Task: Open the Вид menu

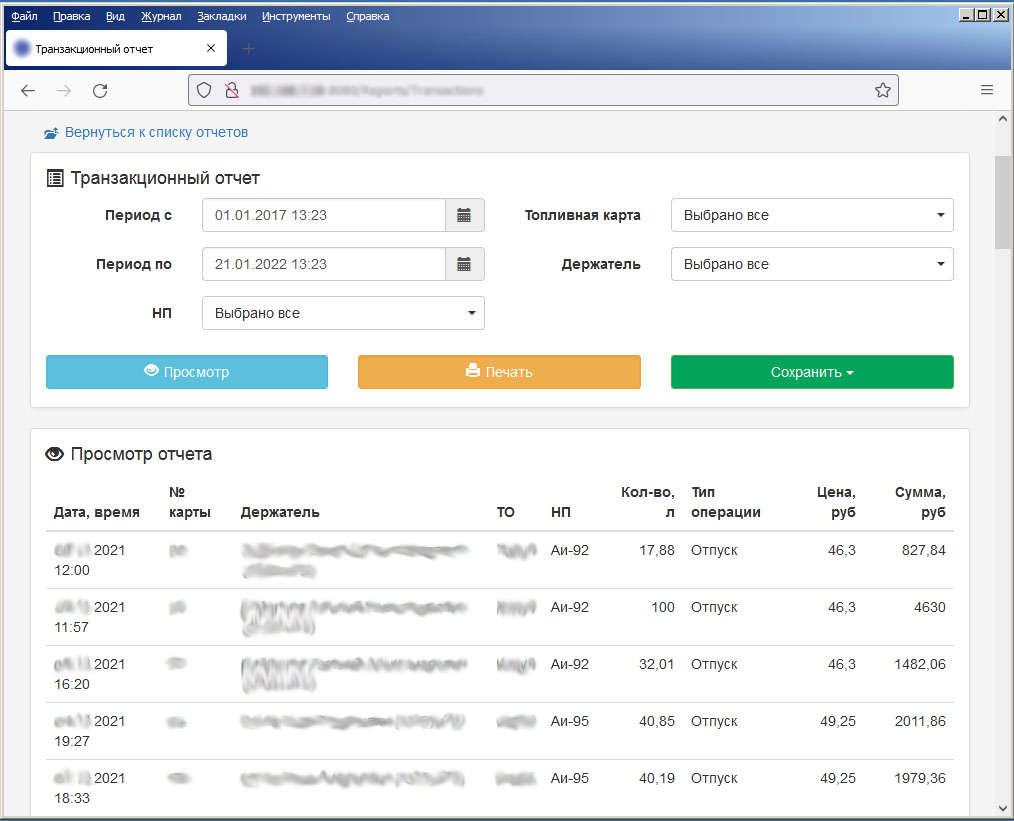Action: [x=116, y=16]
